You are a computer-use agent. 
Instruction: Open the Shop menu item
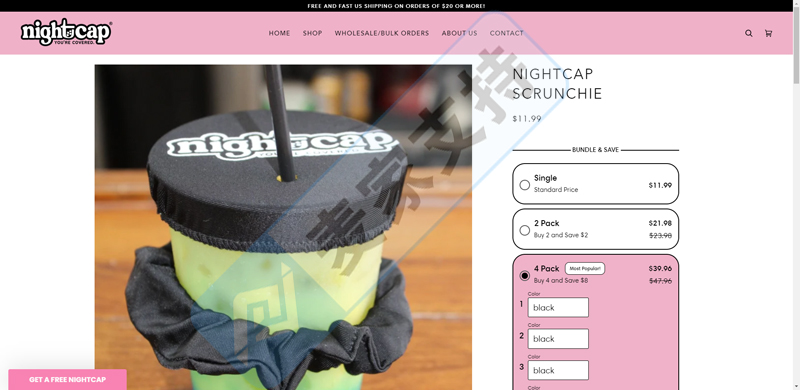coord(312,33)
